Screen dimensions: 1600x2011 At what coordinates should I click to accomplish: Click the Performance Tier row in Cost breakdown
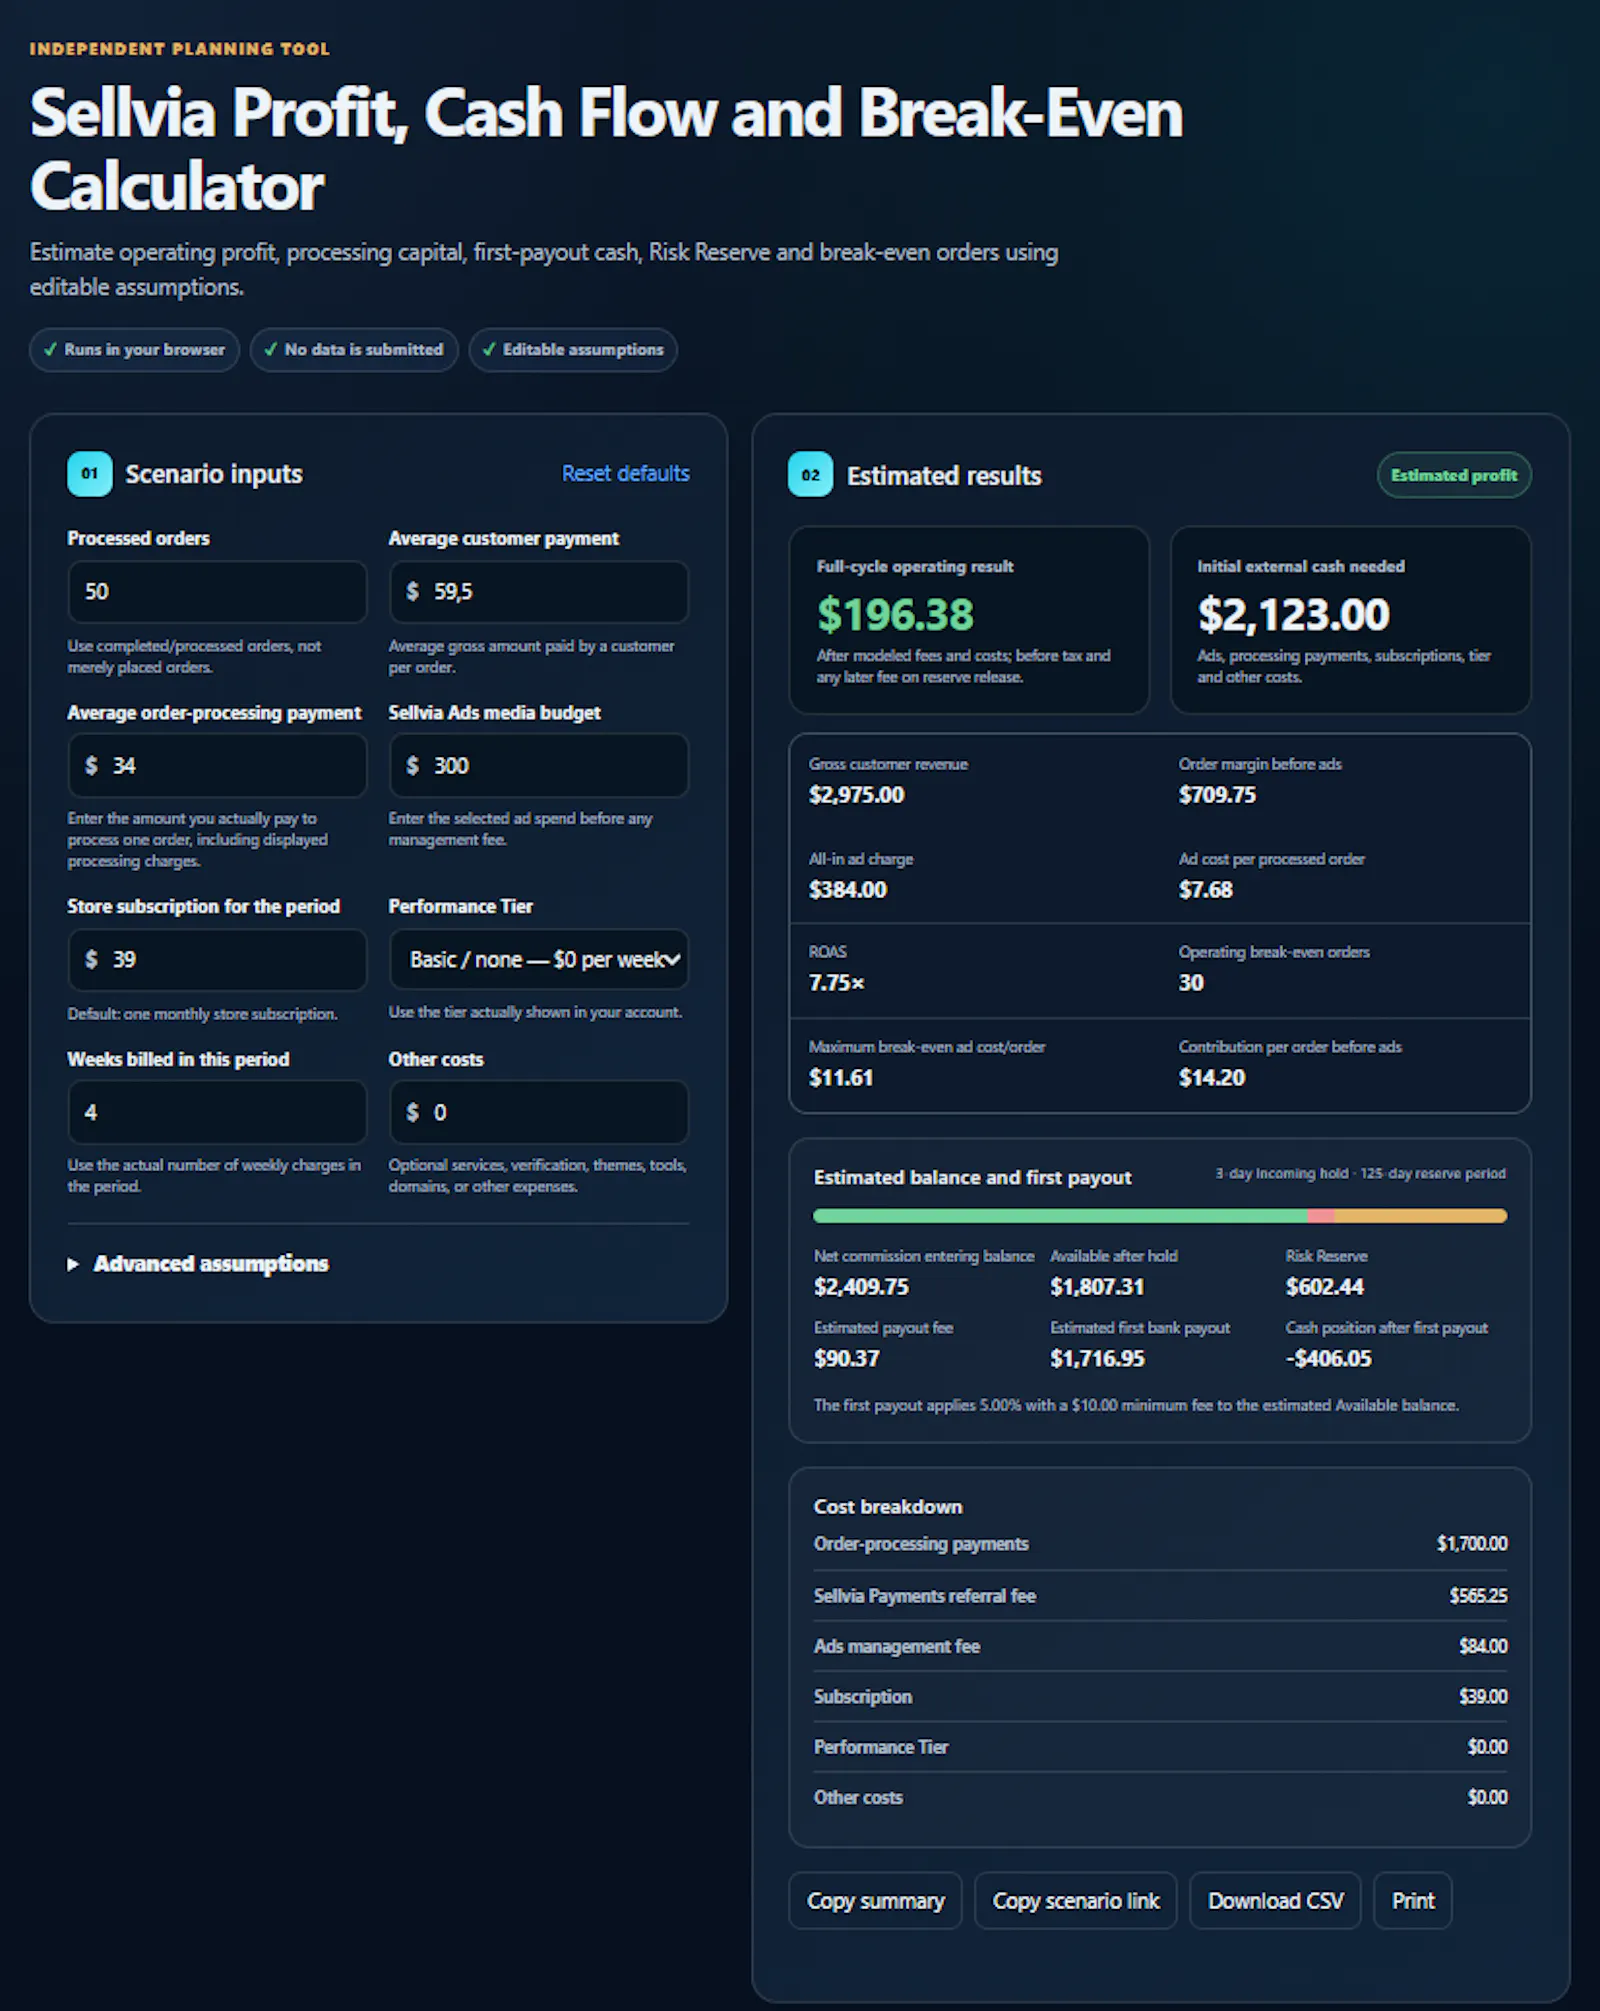pos(1160,1747)
